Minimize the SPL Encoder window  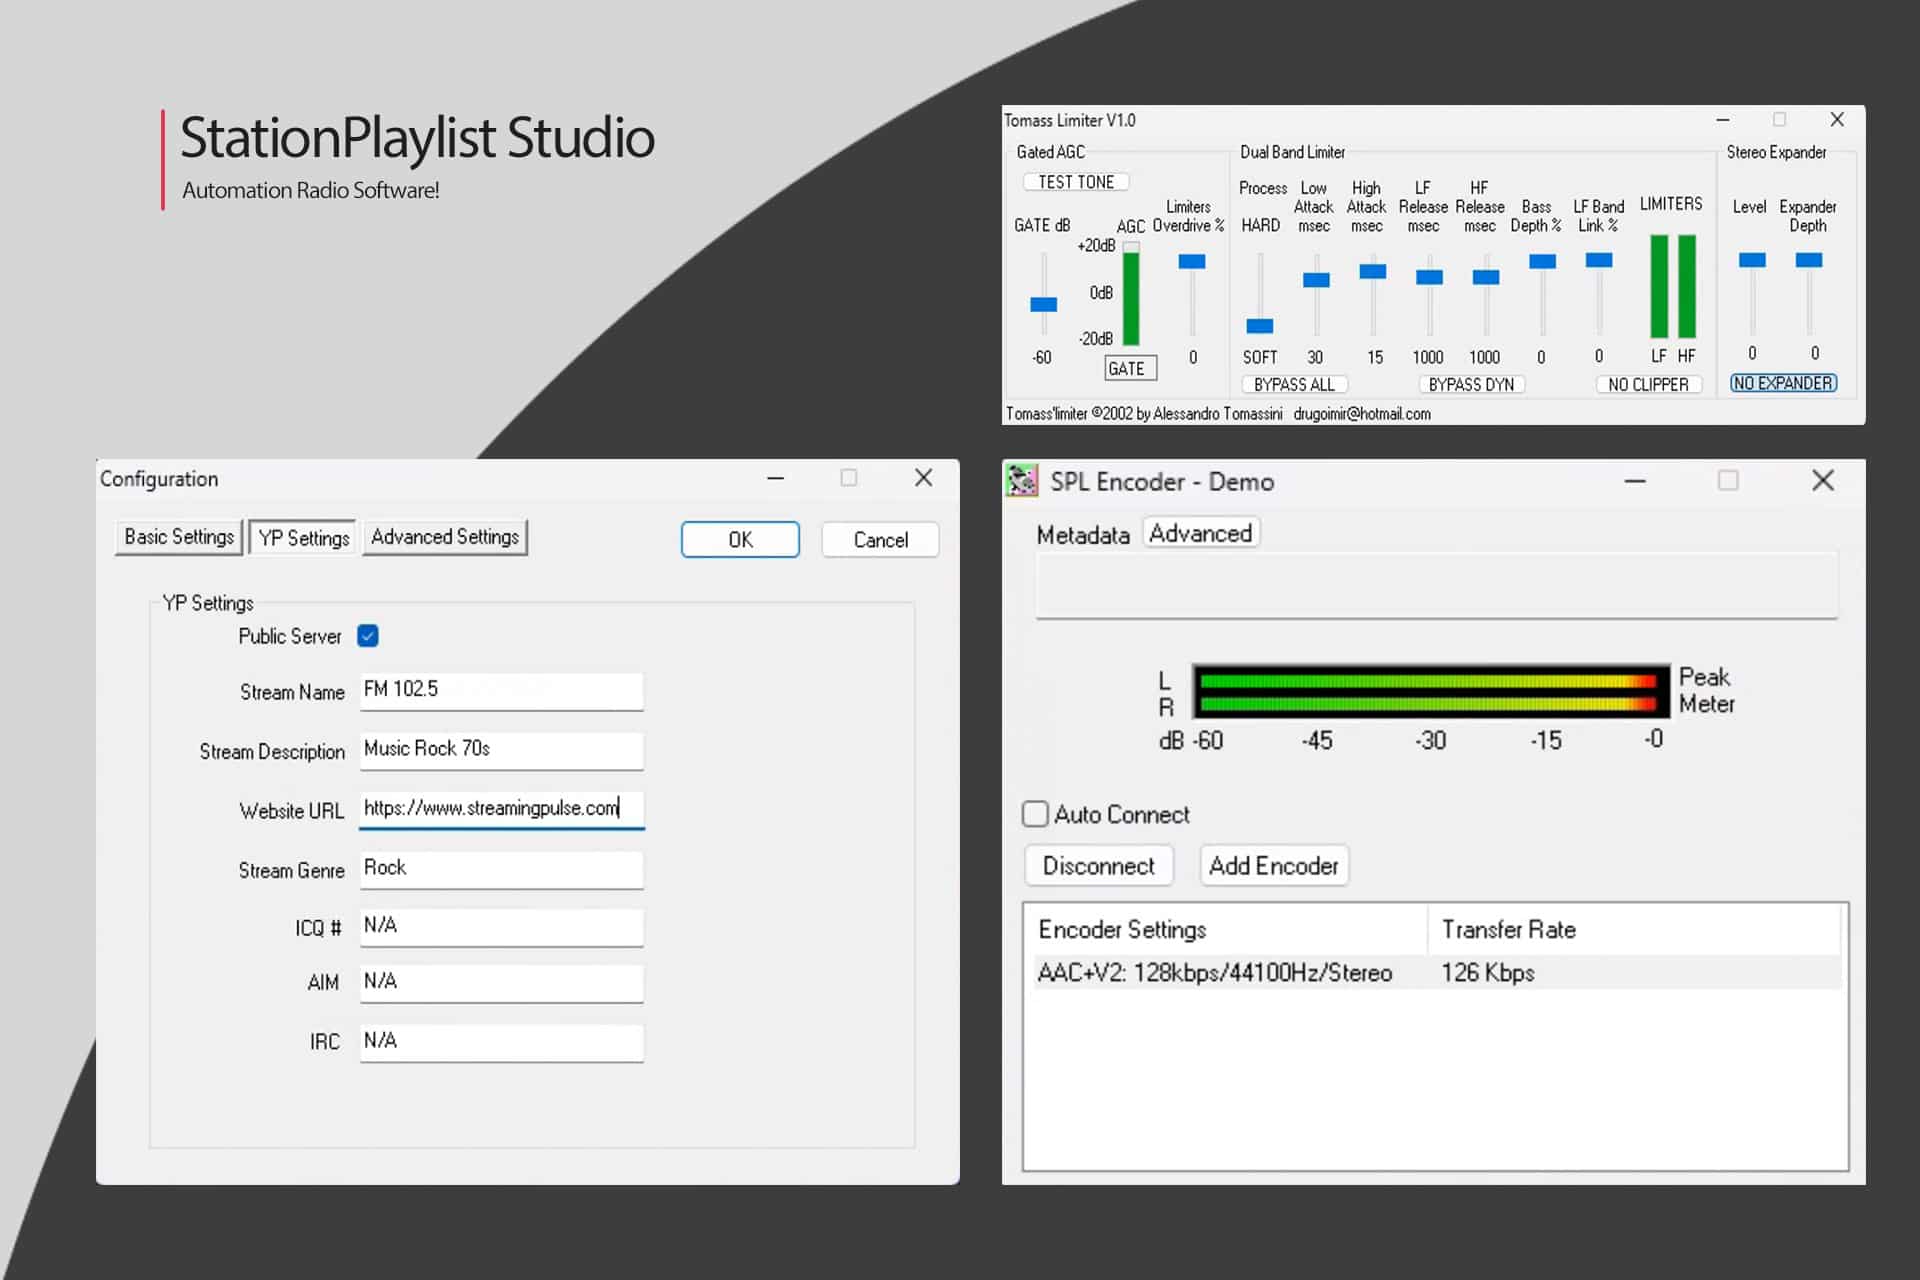tap(1635, 481)
